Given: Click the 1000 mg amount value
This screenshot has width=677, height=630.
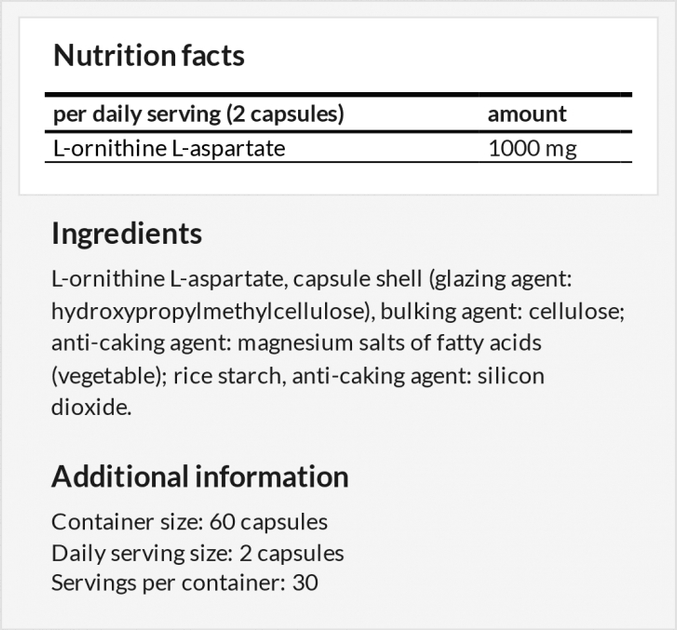Looking at the screenshot, I should tap(532, 149).
